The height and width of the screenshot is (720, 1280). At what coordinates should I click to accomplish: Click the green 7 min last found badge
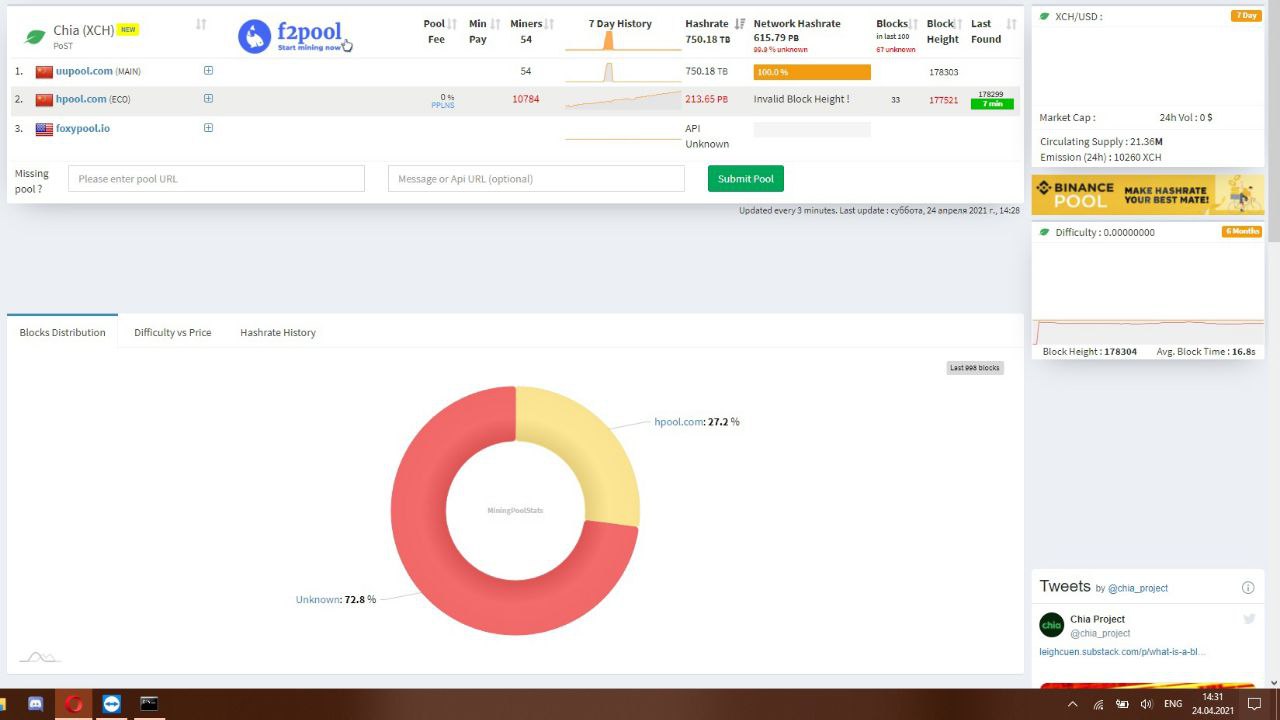tap(992, 104)
